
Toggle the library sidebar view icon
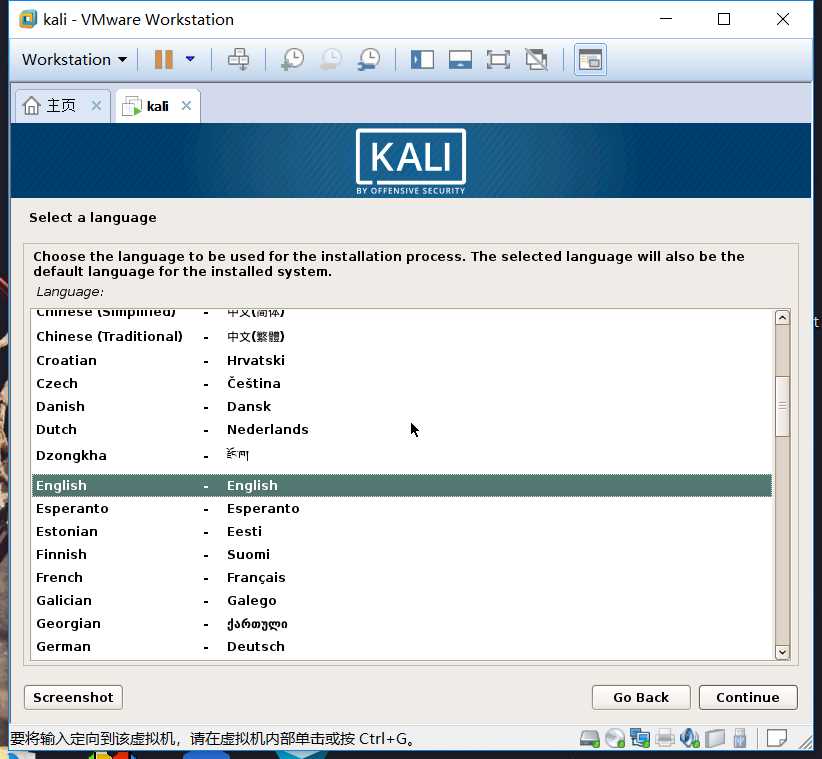422,59
